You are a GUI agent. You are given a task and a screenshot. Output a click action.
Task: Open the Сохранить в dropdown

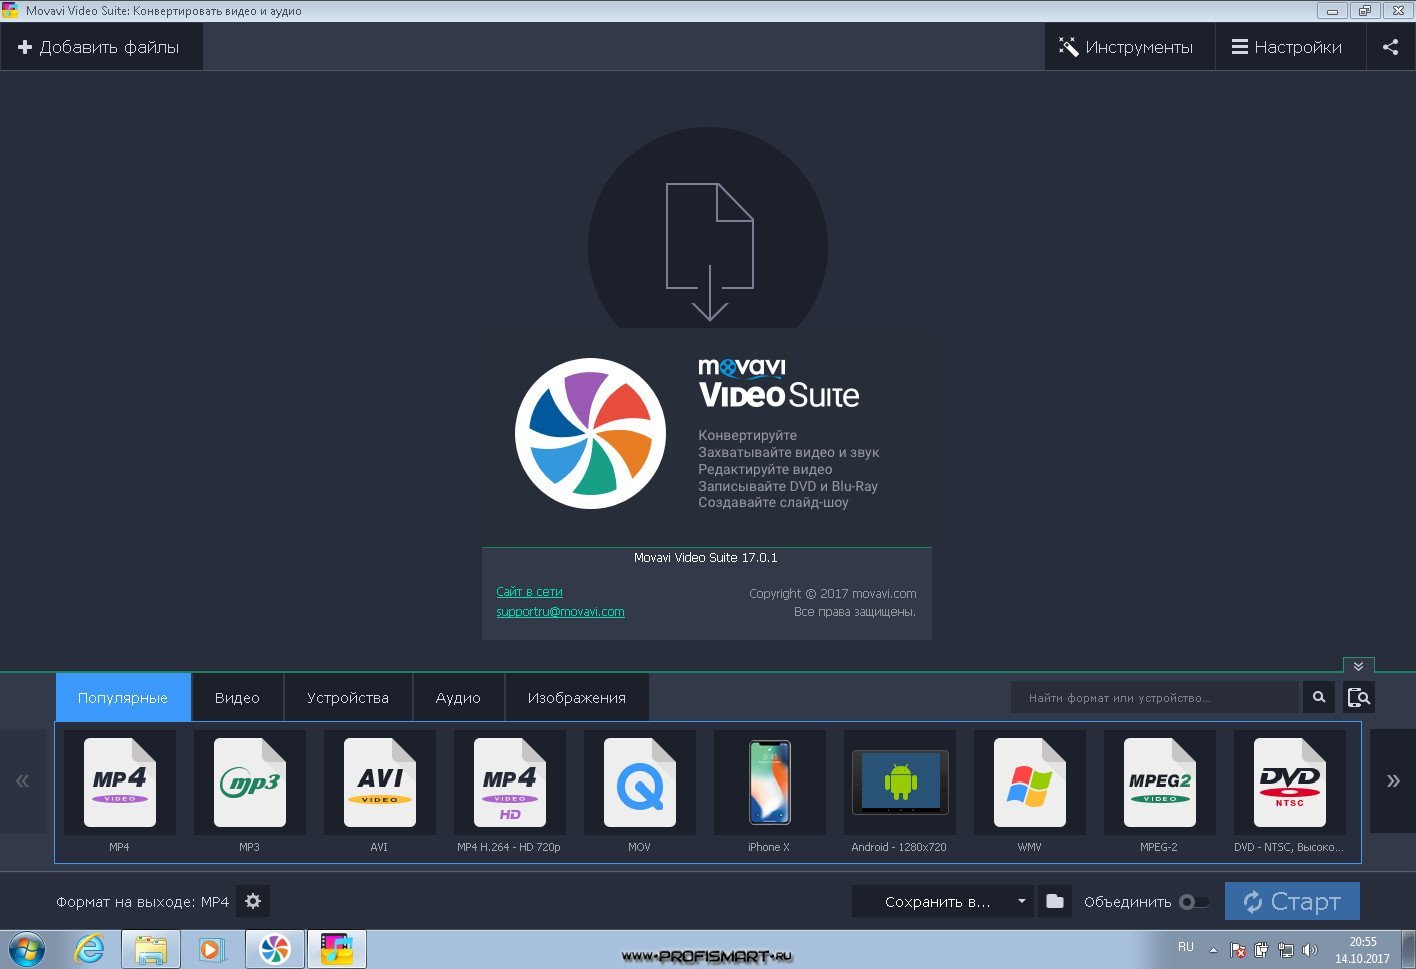click(x=944, y=901)
